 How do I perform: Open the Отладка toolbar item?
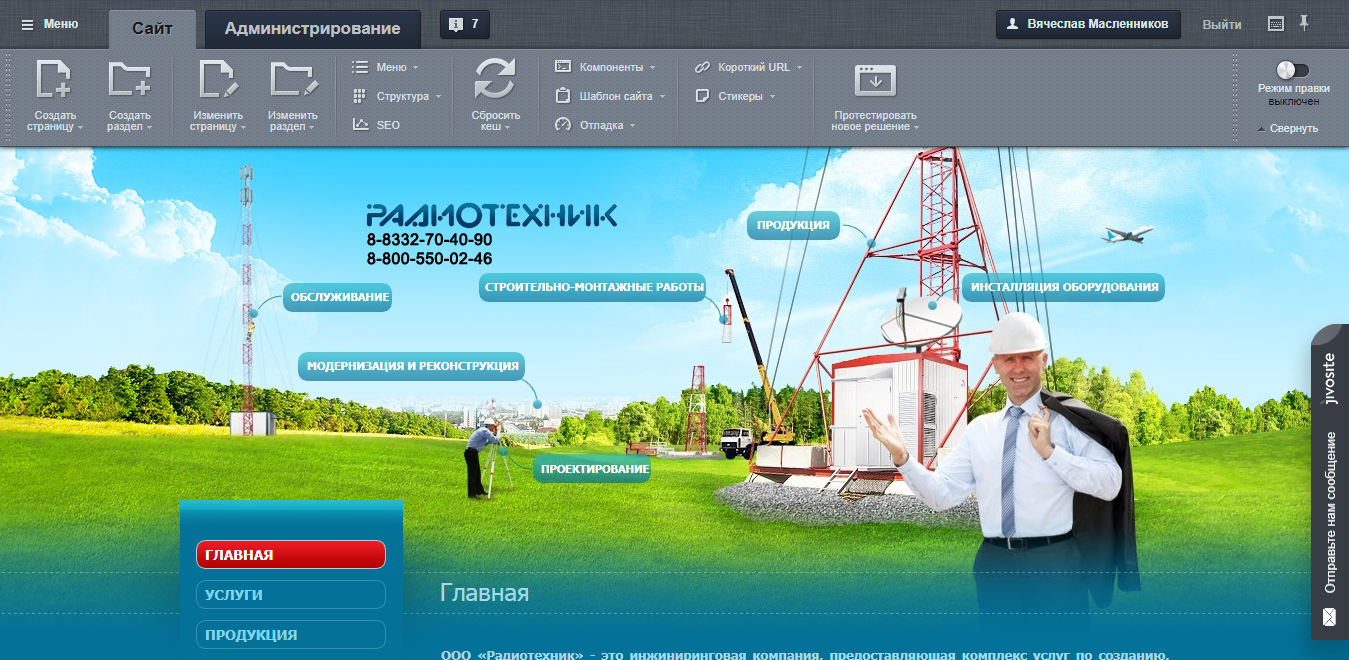pos(595,125)
